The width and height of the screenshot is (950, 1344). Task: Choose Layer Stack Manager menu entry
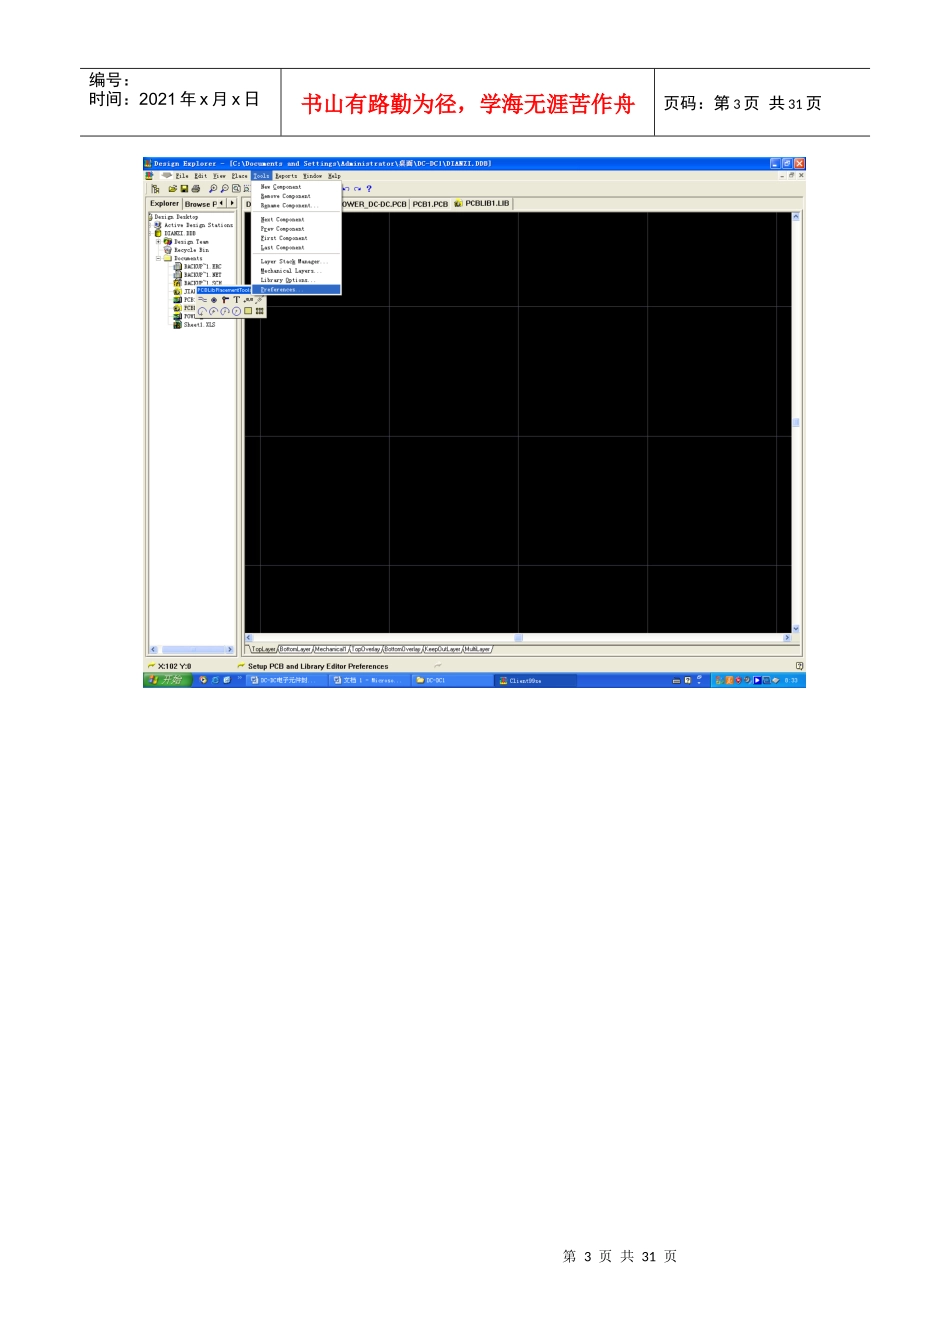tap(296, 262)
